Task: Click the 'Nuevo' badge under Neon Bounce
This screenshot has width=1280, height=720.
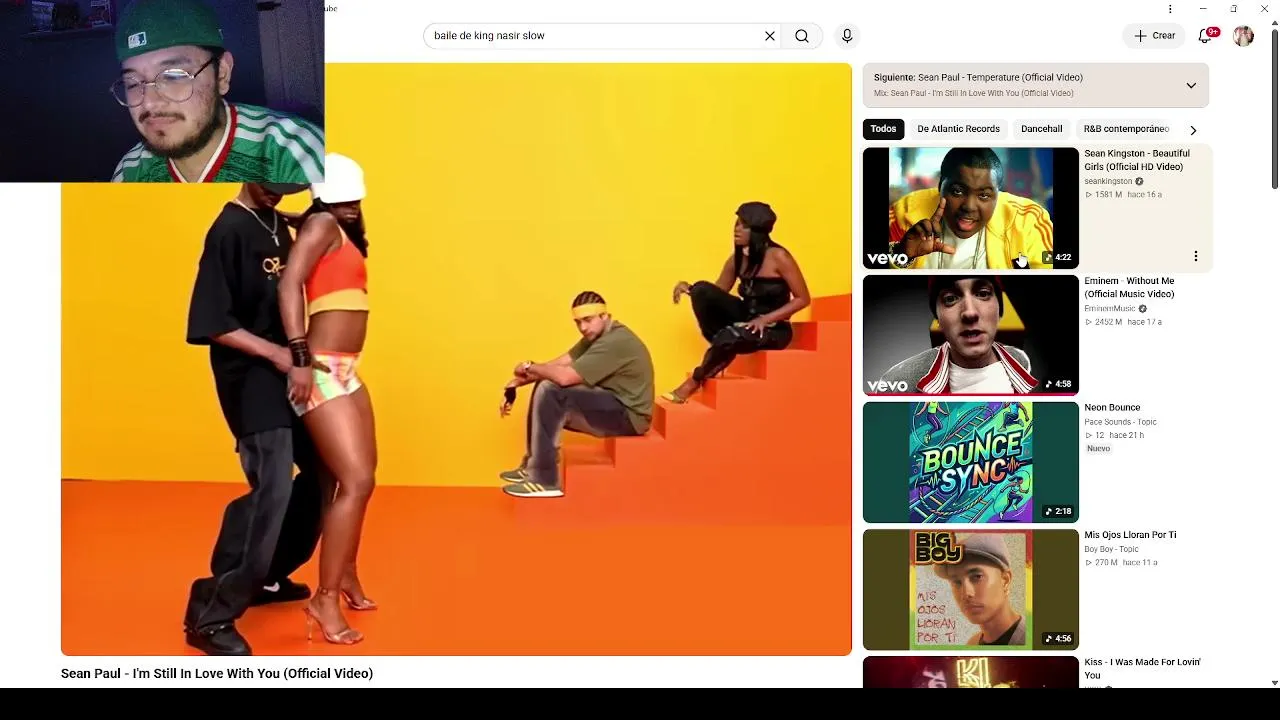Action: [1098, 449]
